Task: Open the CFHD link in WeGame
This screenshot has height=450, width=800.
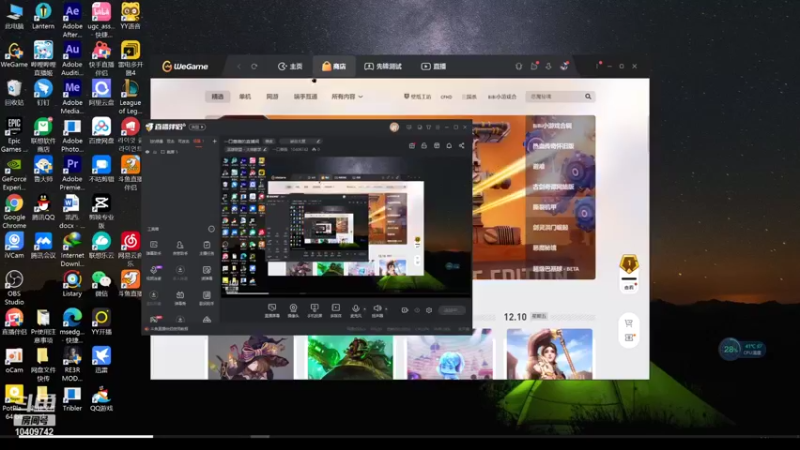Action: (x=446, y=96)
